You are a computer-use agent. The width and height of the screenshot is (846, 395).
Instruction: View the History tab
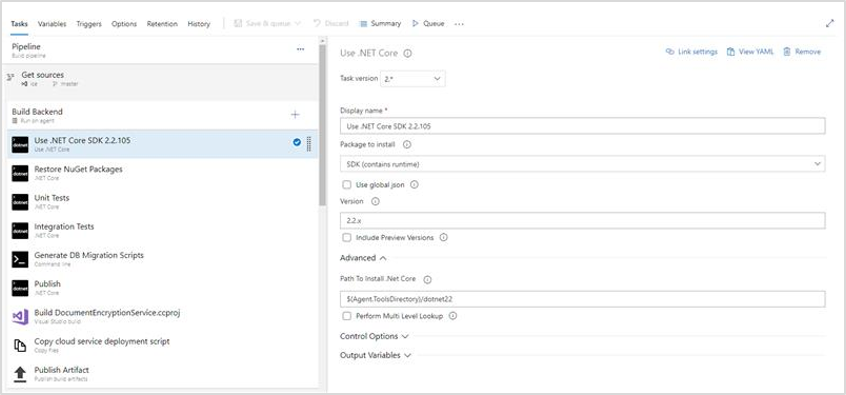(199, 24)
